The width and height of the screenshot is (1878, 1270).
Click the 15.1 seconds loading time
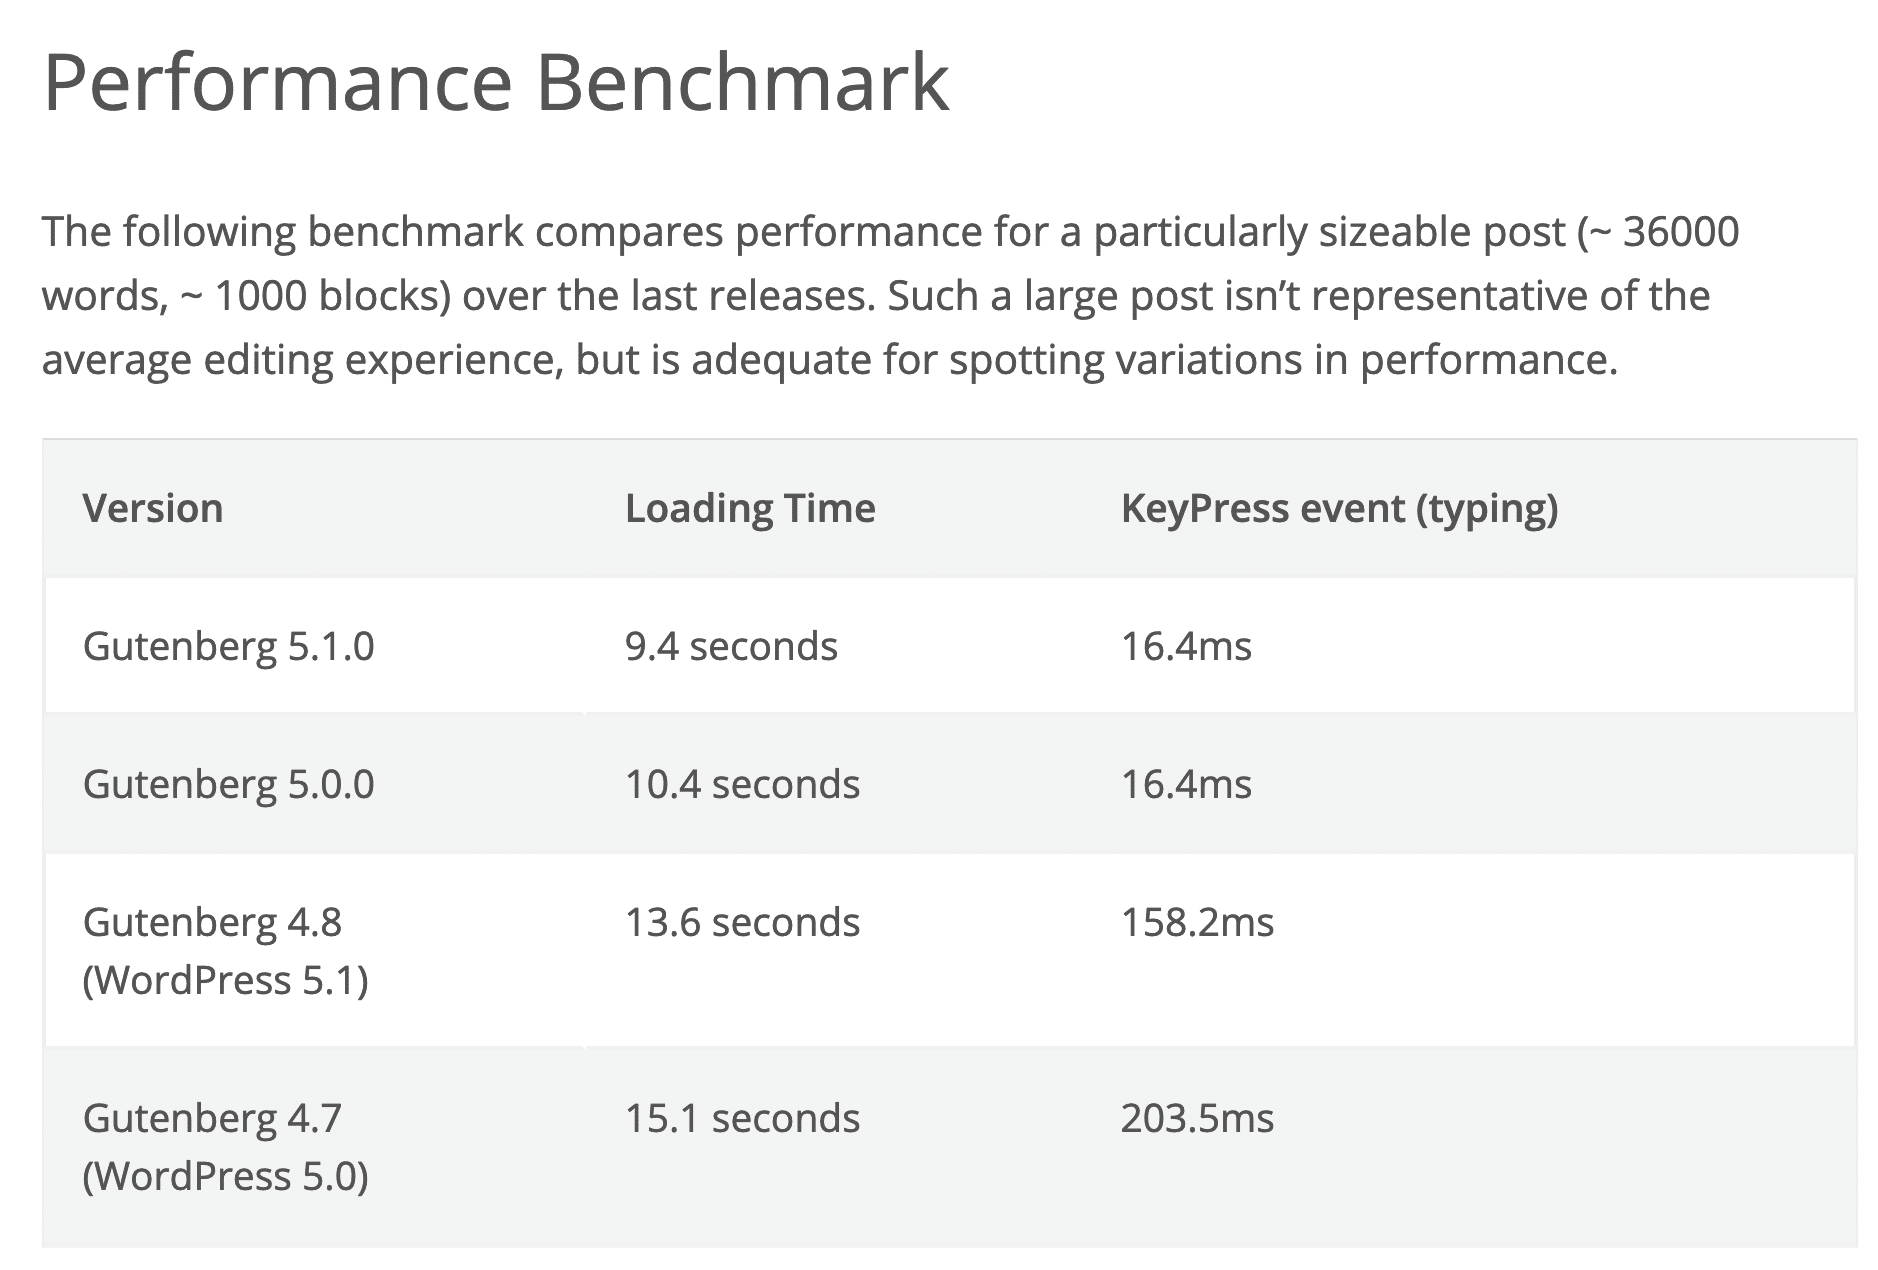742,1118
